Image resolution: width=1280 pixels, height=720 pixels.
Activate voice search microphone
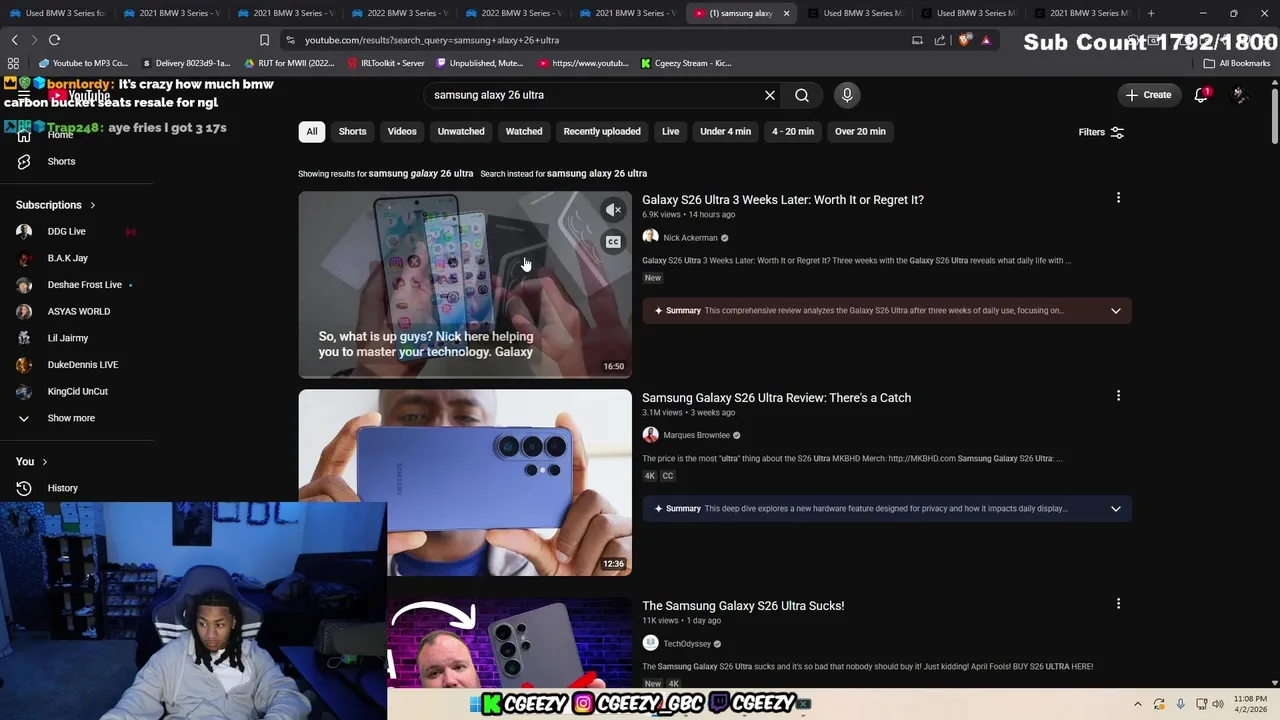click(847, 95)
